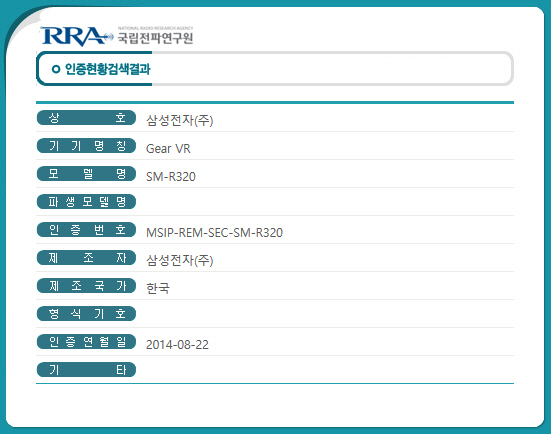
Task: Select the 상호 label pill
Action: coord(86,117)
